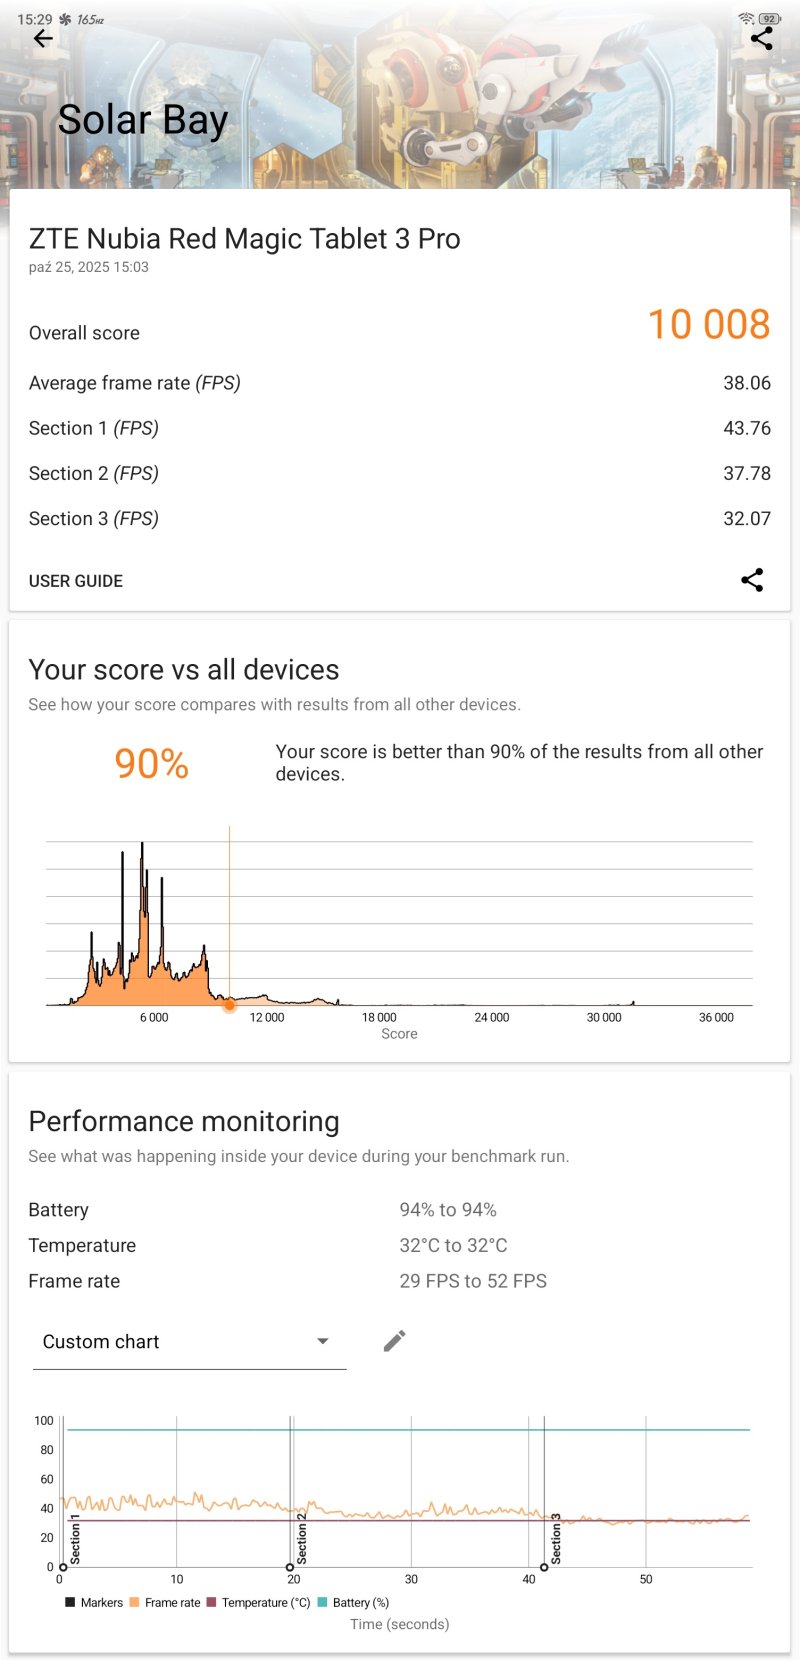
Task: Select the Section 3 marker on the timeline
Action: click(544, 1567)
